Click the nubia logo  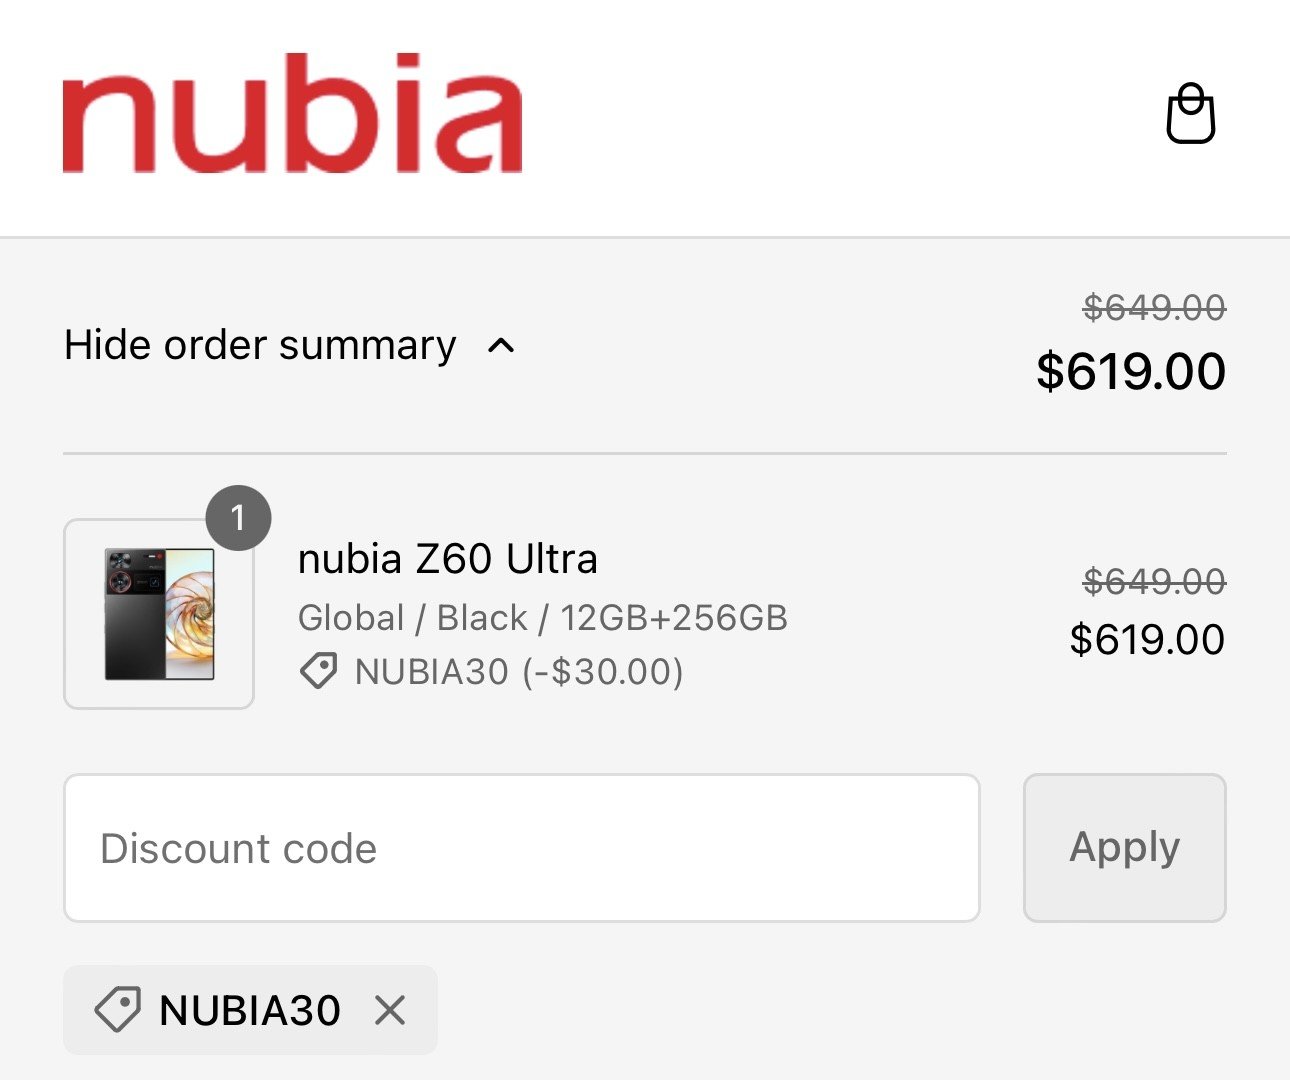tap(292, 114)
